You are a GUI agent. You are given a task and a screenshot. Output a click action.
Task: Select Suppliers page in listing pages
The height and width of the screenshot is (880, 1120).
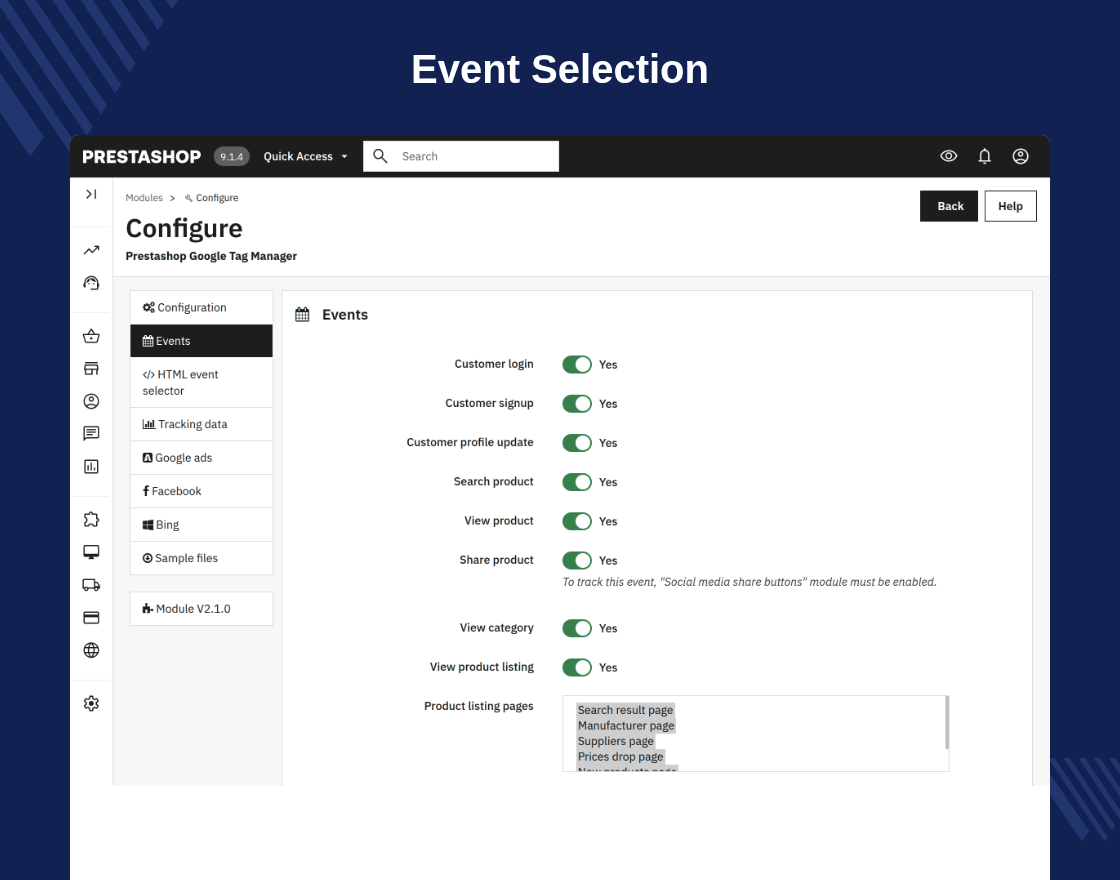(x=615, y=741)
